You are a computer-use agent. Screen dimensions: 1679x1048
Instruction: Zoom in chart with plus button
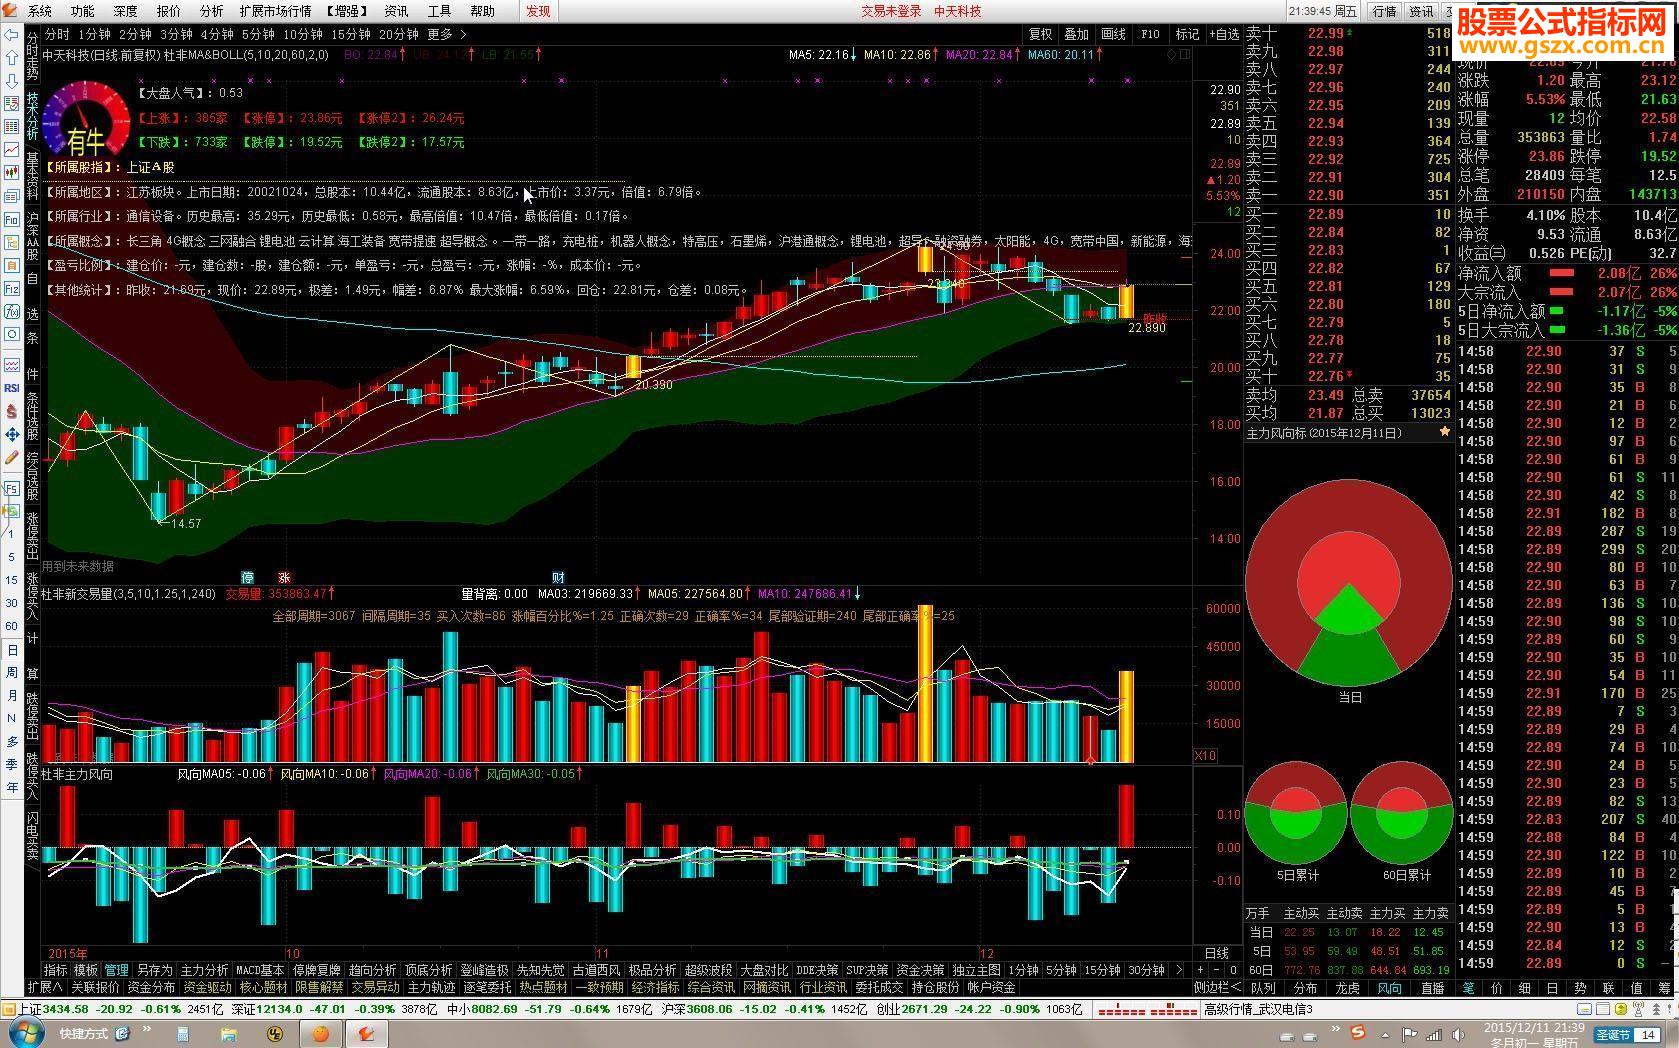[1200, 970]
